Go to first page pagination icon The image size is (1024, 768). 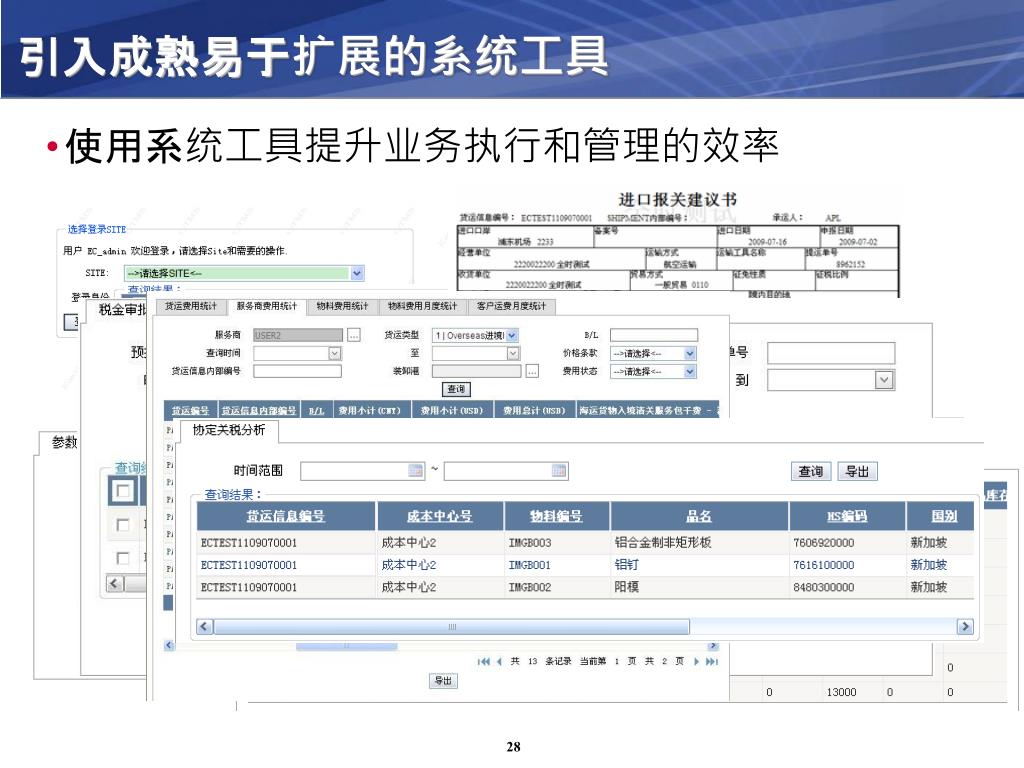tap(483, 662)
